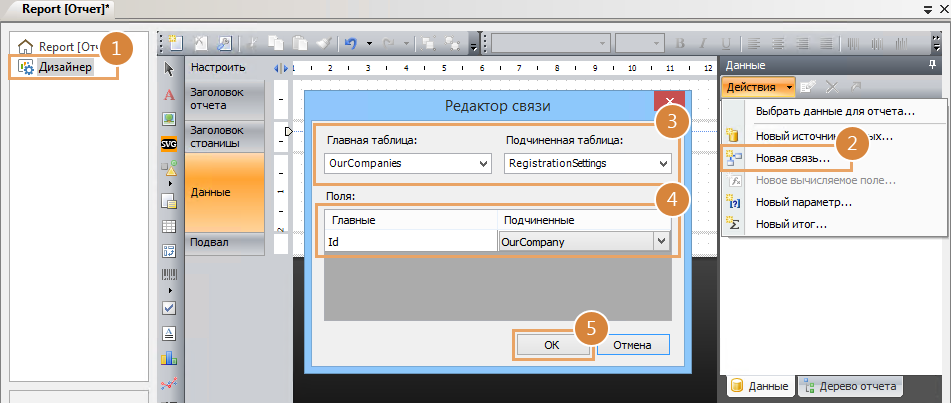Switch to Дерево отчета tab
The height and width of the screenshot is (403, 951).
tap(851, 386)
